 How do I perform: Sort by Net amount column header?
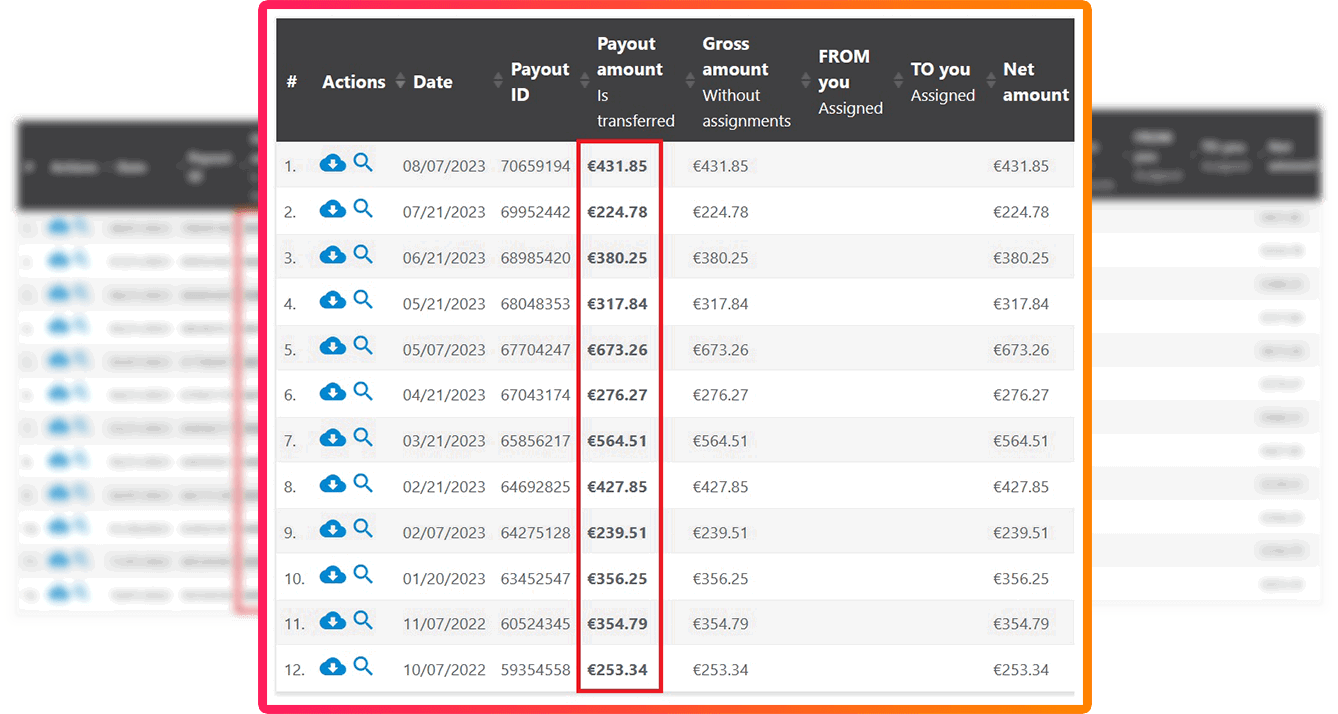point(1034,82)
